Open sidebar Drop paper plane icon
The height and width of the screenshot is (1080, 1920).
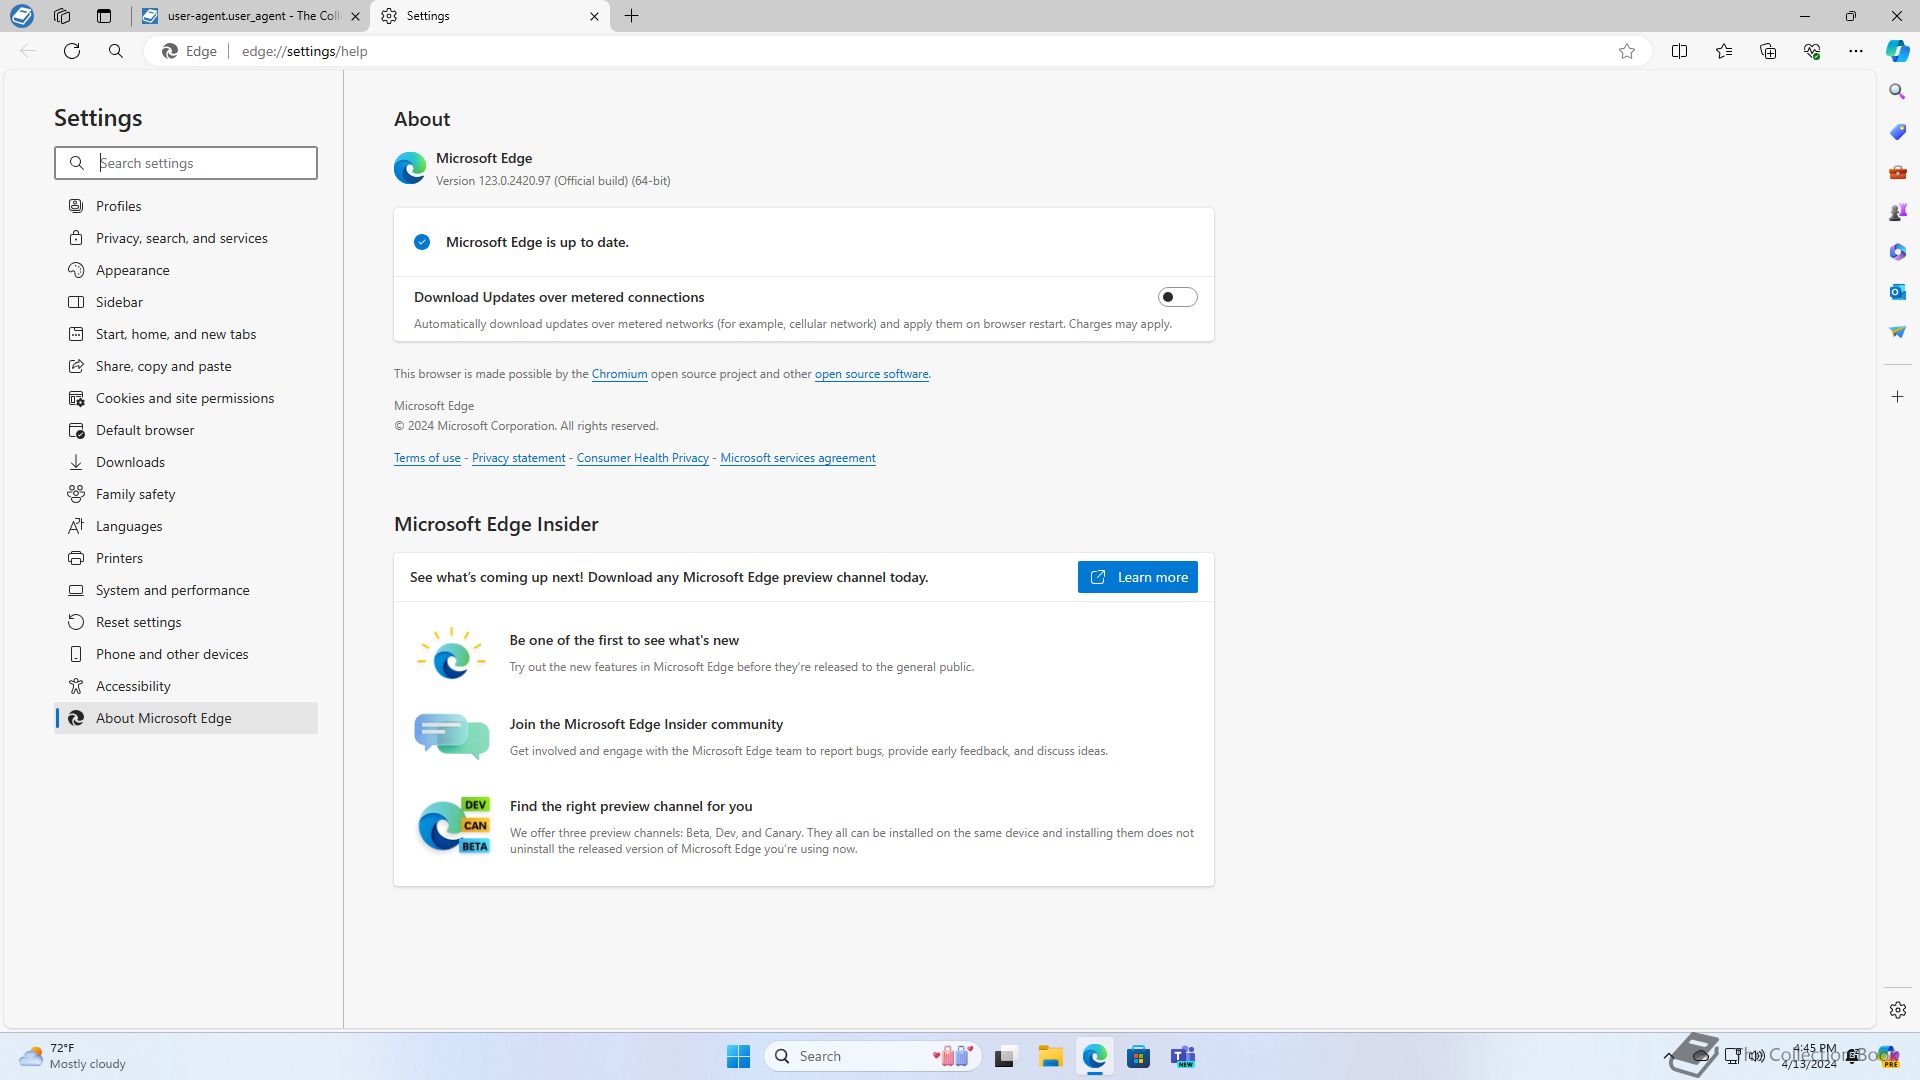coord(1897,331)
